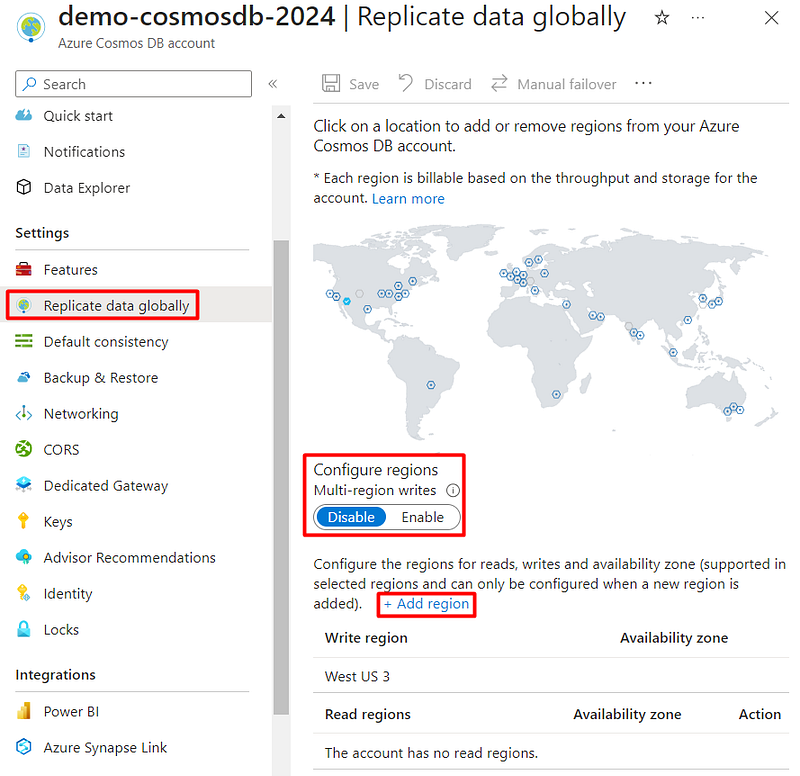Click the Dedicated Gateway icon
The image size is (800, 776).
(23, 485)
